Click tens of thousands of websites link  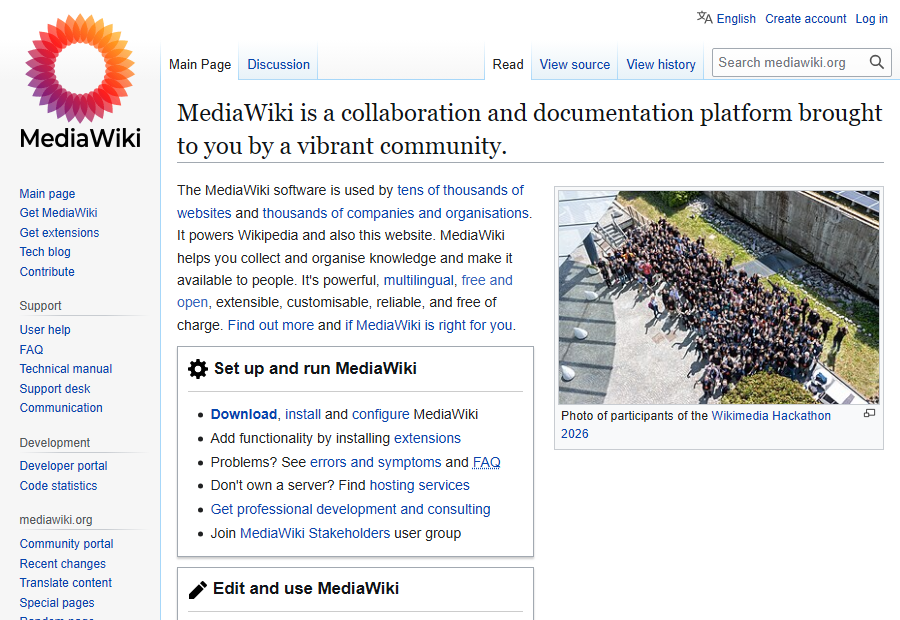[460, 191]
